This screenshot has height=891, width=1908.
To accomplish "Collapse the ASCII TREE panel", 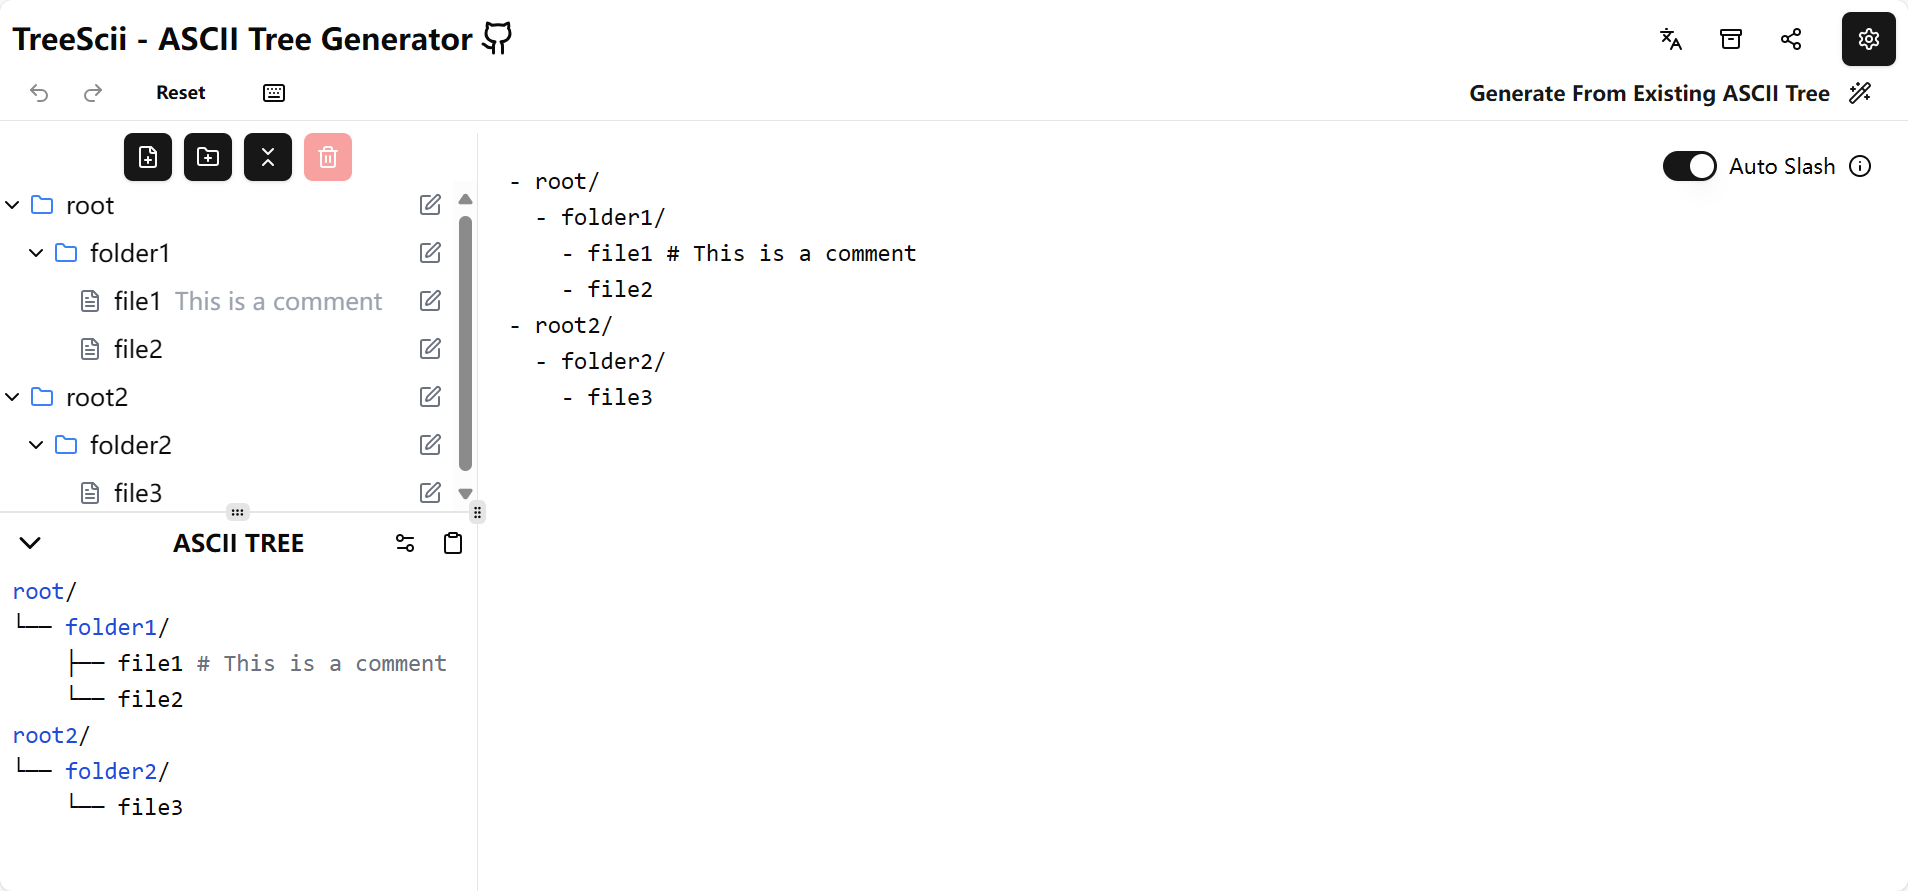I will click(30, 543).
